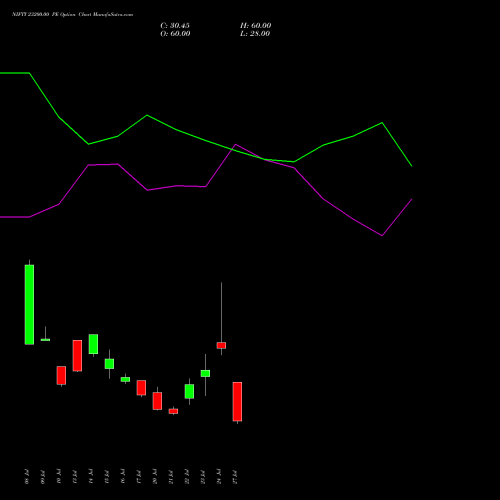Click the low price value L: 28.00
This screenshot has width=500, height=500.
(255, 34)
